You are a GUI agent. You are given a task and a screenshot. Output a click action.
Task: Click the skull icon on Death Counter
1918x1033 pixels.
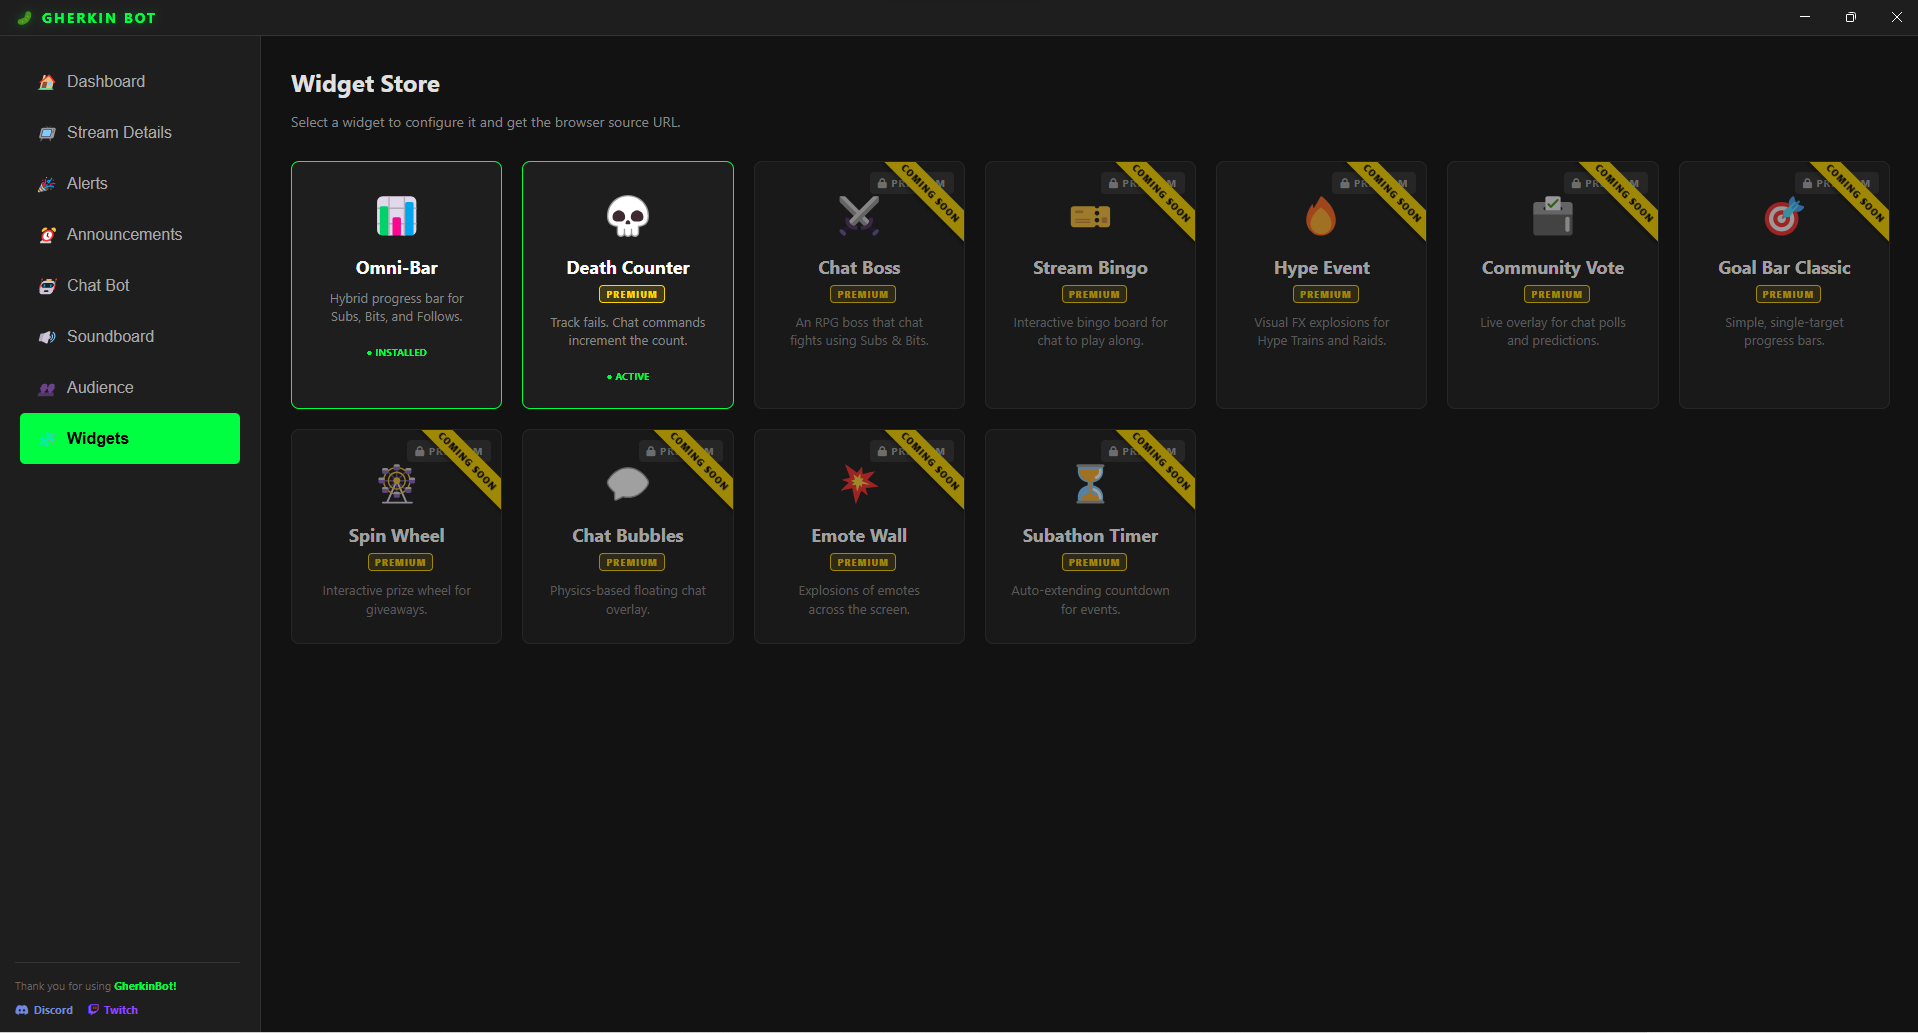[627, 215]
